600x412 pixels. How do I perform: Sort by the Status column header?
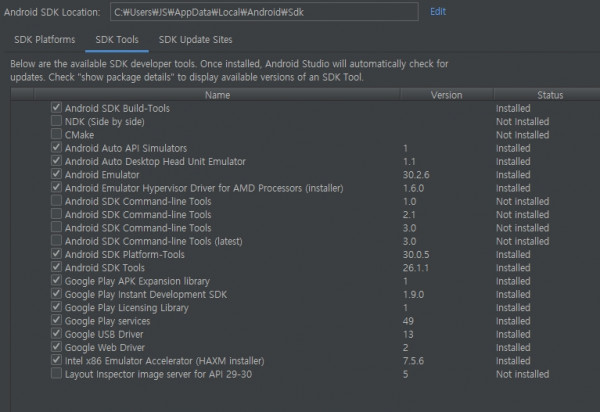point(550,95)
